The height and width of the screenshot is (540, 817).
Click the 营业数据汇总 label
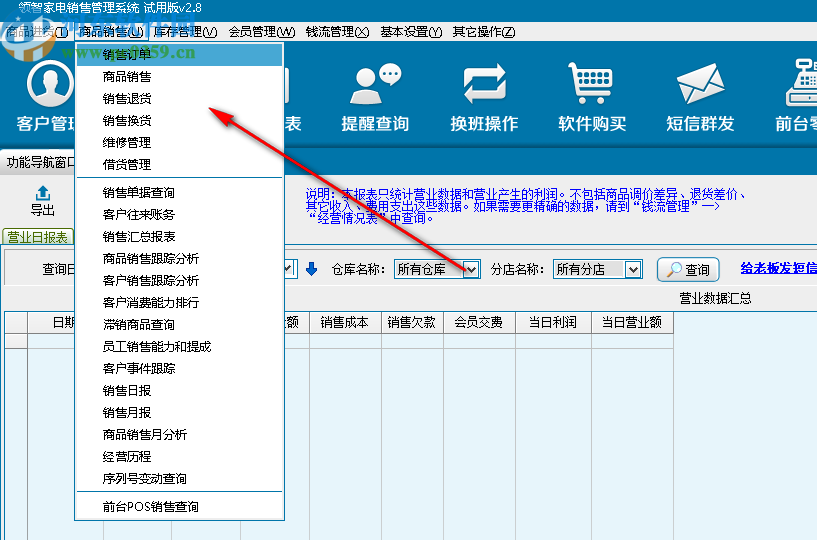click(715, 298)
